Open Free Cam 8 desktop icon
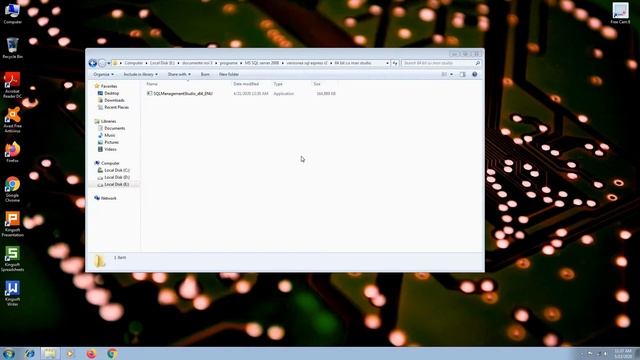Image resolution: width=640 pixels, height=360 pixels. [620, 13]
